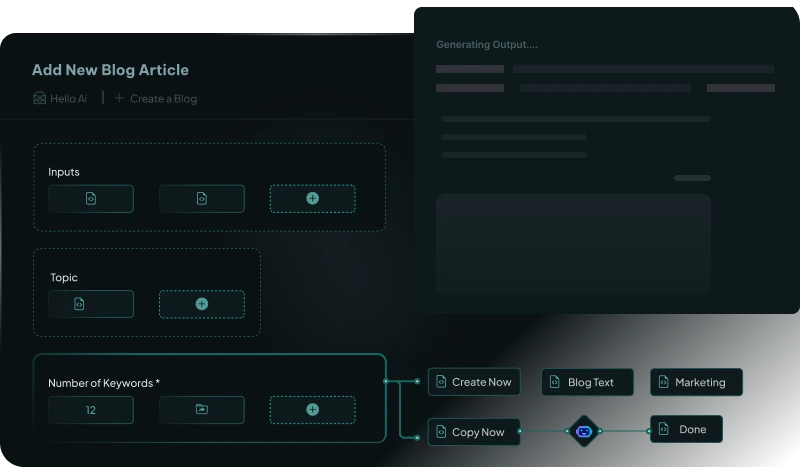Click the Create Now node

474,382
